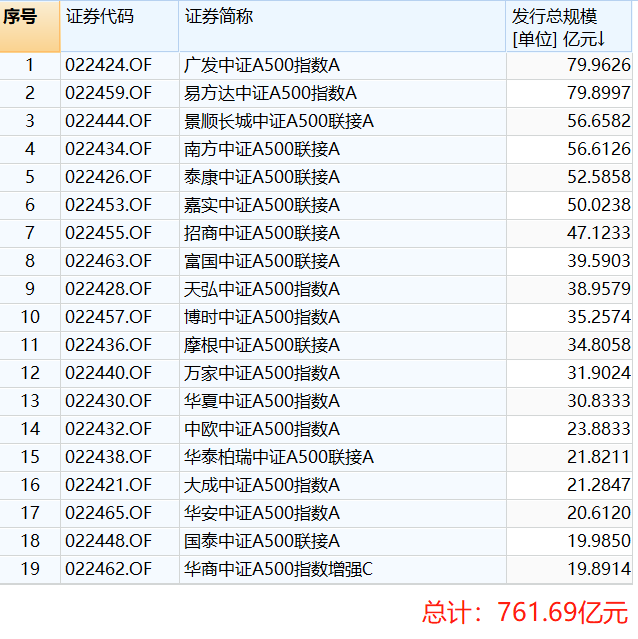Sort by the 序号 column header

coord(30,26)
